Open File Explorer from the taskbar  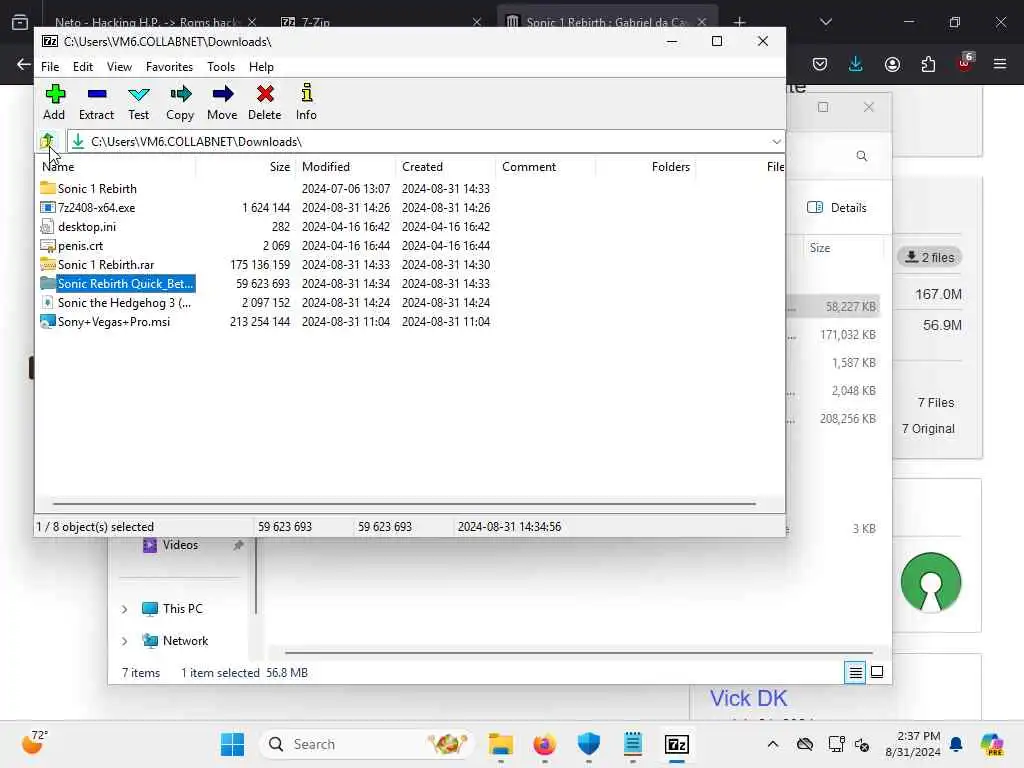[501, 744]
